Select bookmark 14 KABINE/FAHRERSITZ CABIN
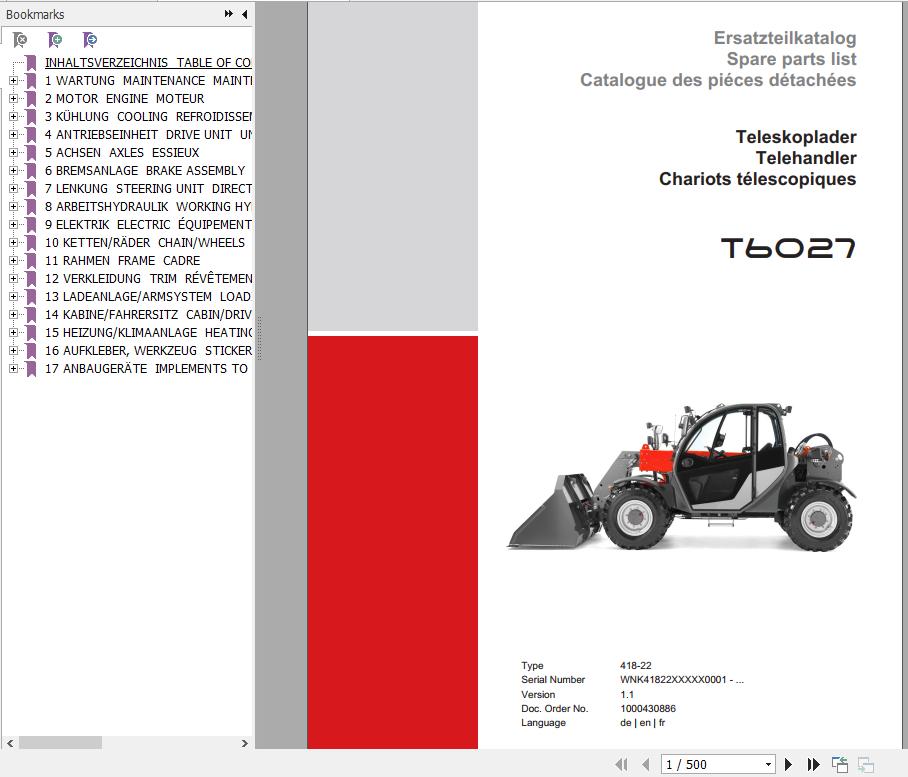 pyautogui.click(x=148, y=314)
